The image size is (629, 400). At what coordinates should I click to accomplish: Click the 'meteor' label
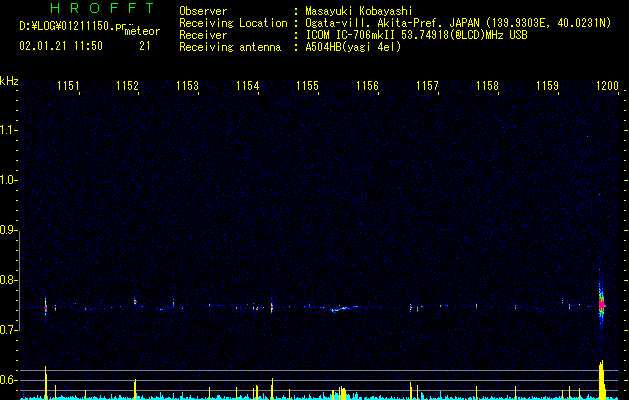142,31
